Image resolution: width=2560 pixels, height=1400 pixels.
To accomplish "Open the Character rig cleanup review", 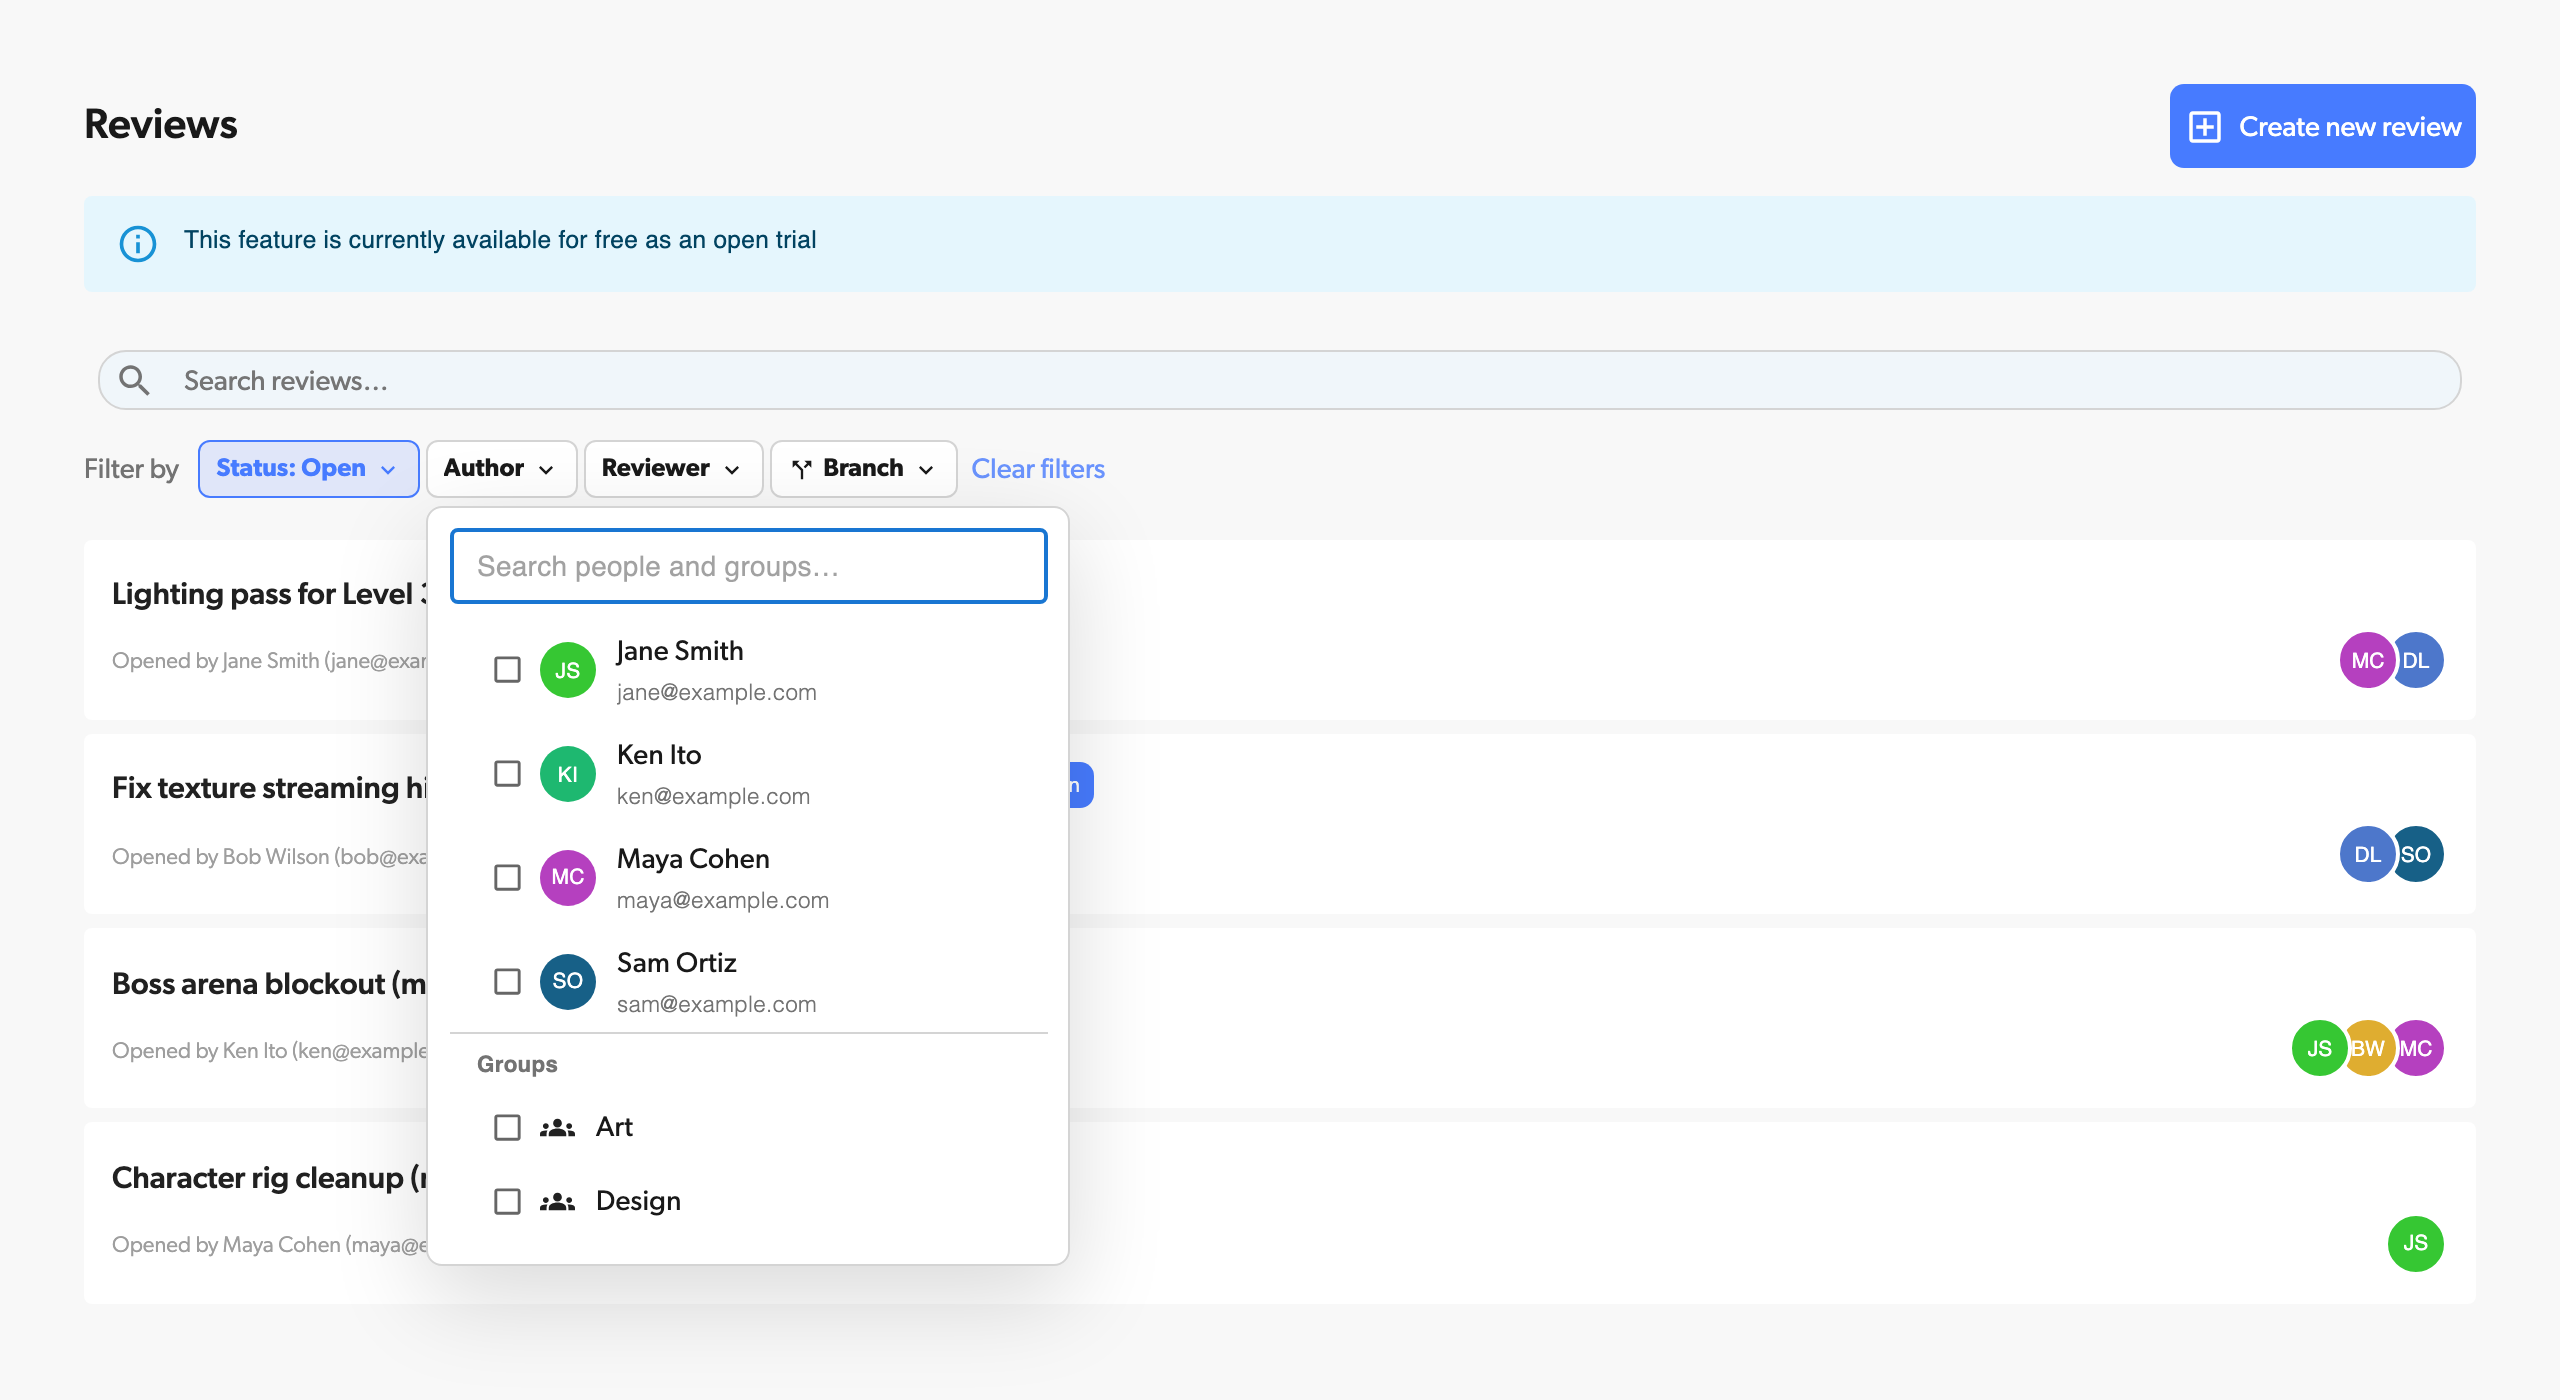I will (x=269, y=1178).
